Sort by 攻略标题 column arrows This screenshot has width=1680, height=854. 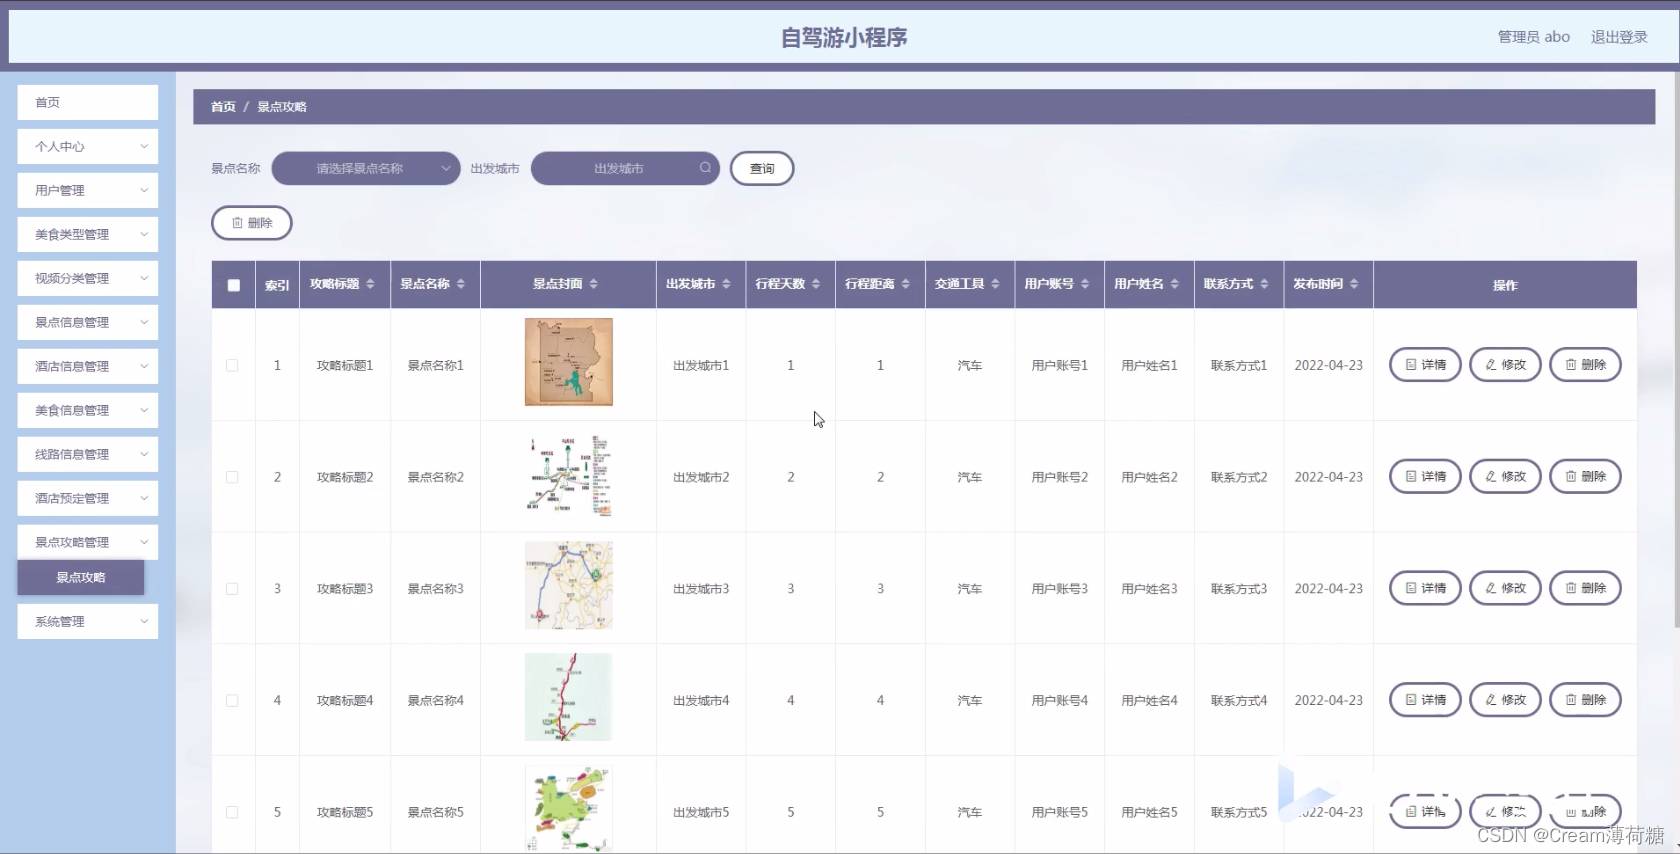(x=370, y=284)
